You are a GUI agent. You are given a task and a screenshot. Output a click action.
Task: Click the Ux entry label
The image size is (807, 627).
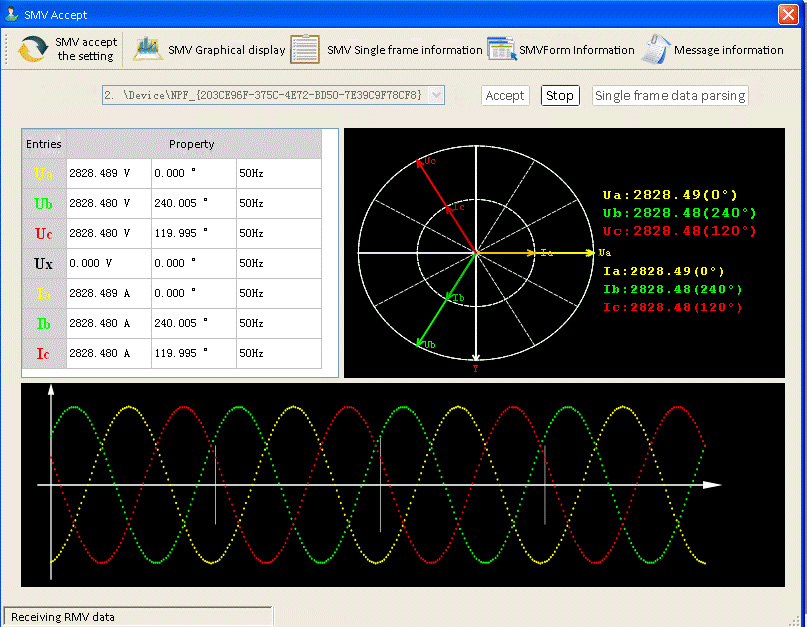pyautogui.click(x=43, y=264)
